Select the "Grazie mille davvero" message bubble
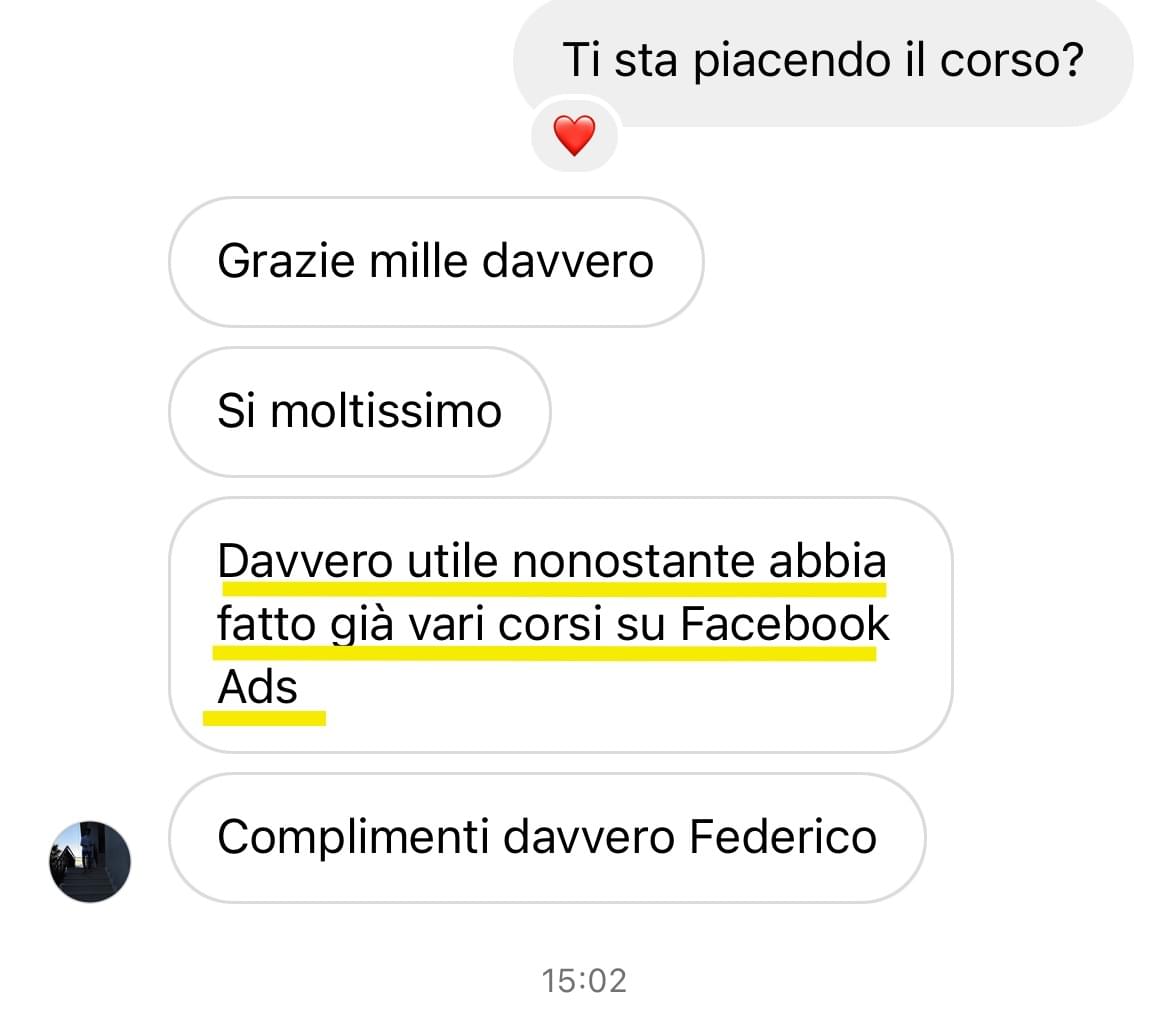1170x1012 pixels. coord(437,262)
